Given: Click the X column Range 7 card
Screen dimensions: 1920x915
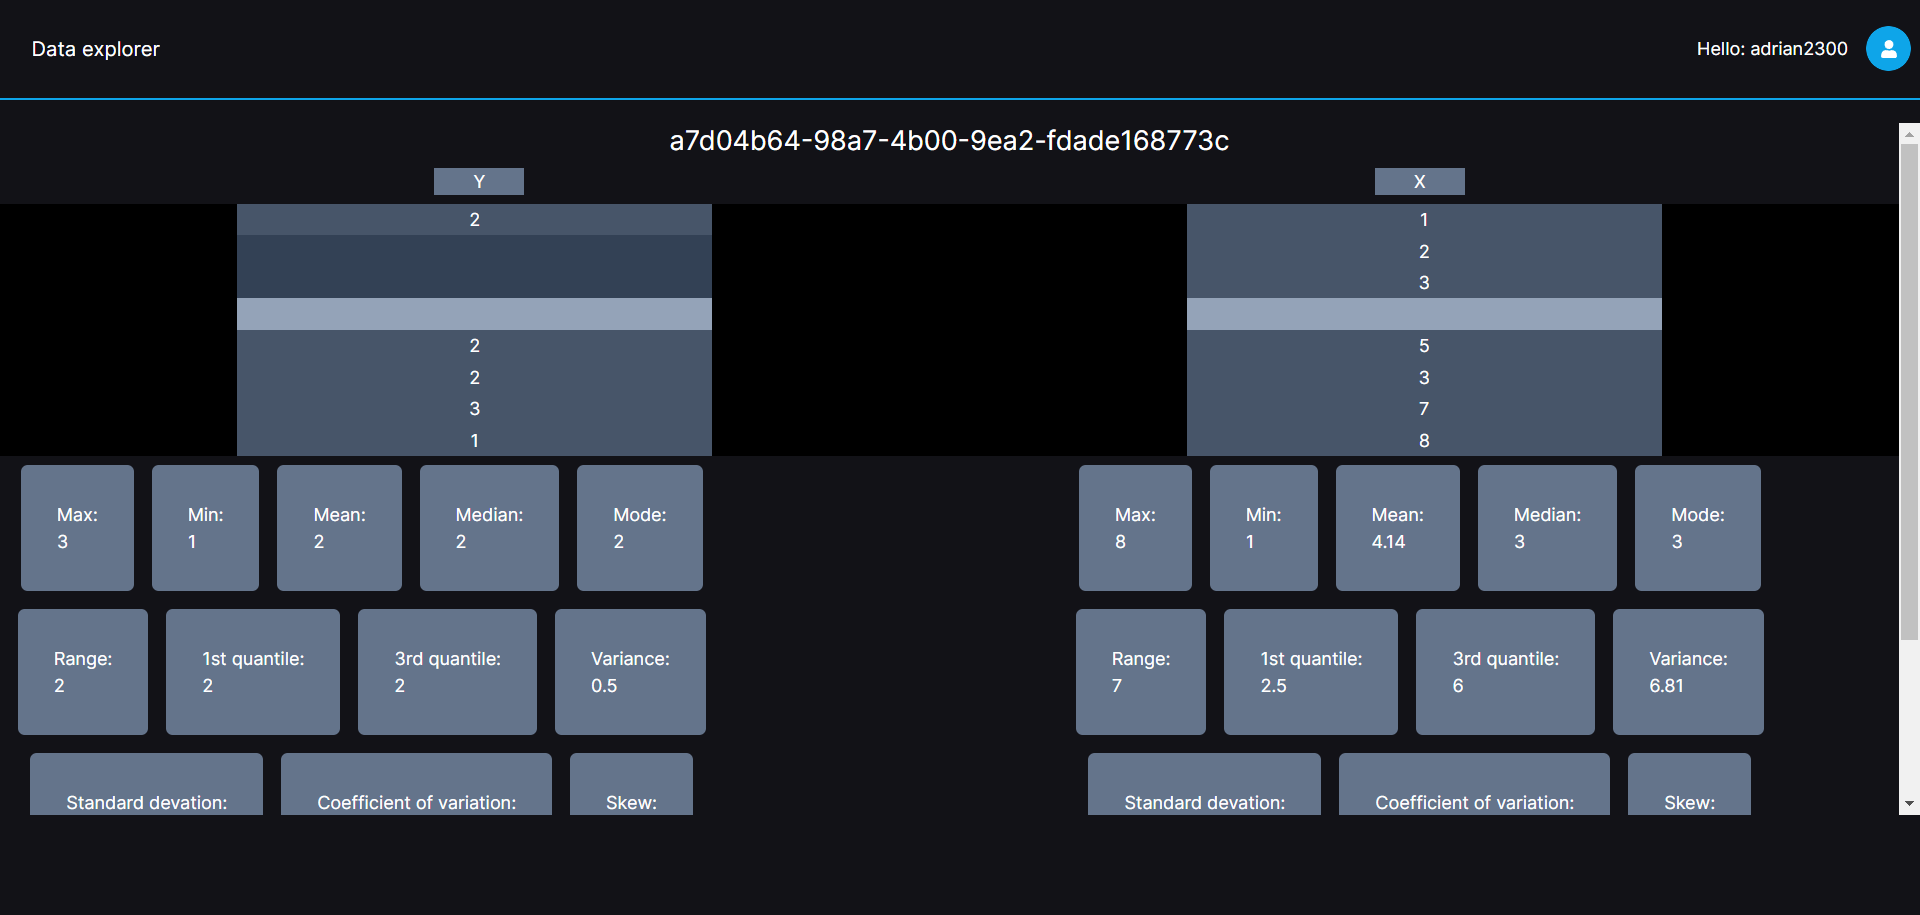Looking at the screenshot, I should click(1140, 672).
